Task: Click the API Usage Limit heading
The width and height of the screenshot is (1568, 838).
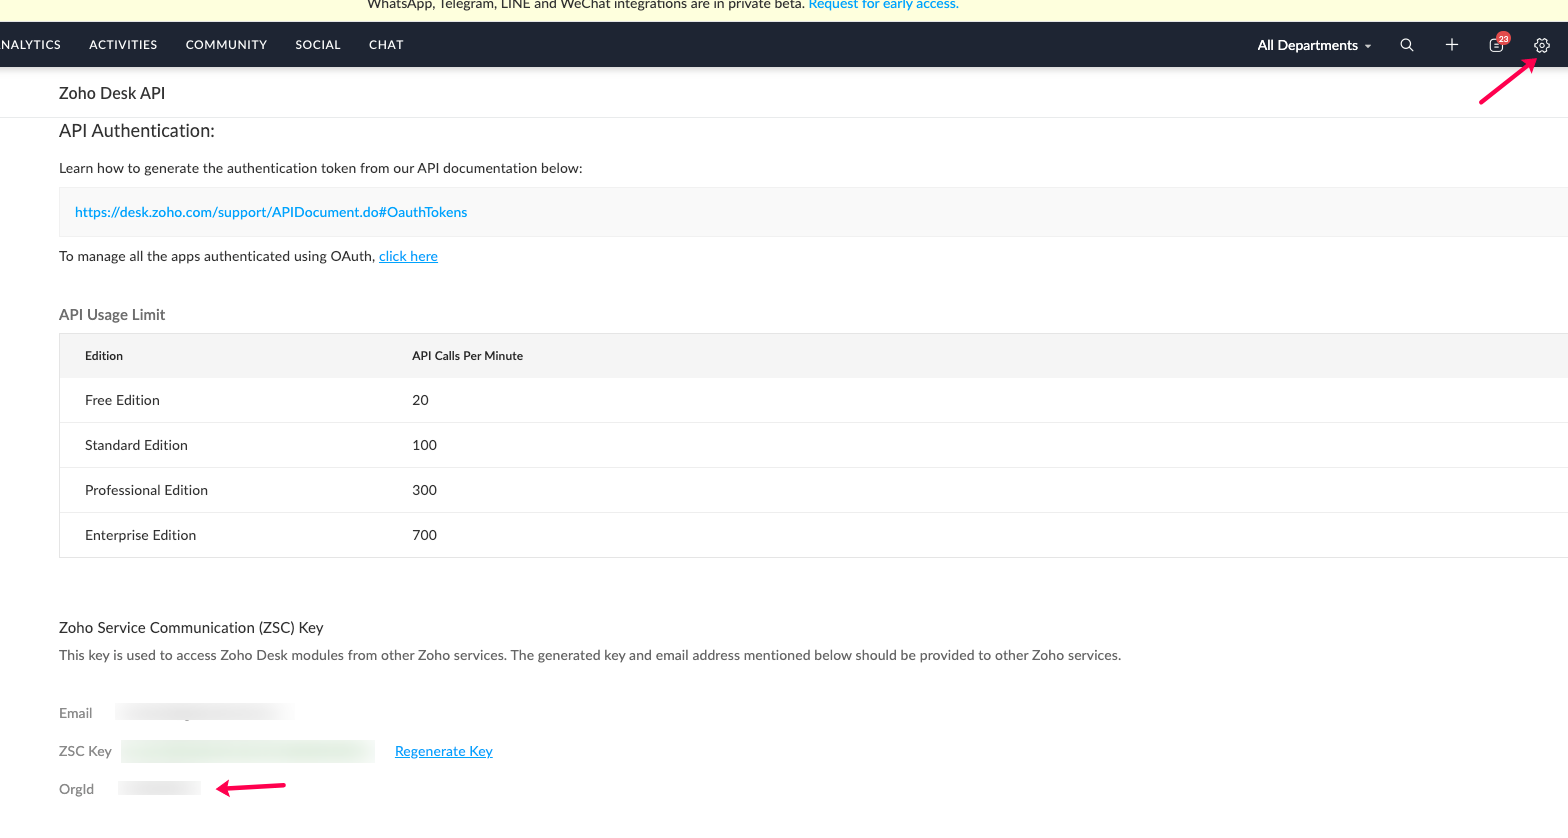Action: point(112,314)
